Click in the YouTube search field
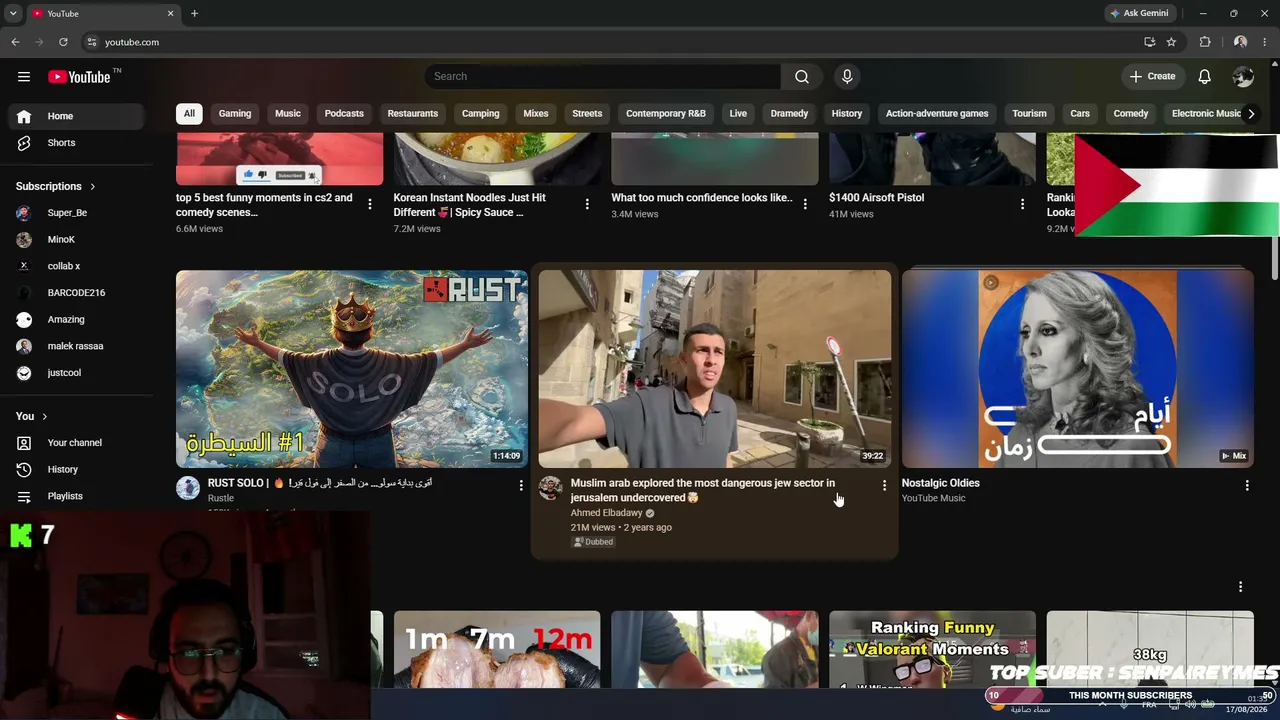The image size is (1280, 720). coord(602,77)
